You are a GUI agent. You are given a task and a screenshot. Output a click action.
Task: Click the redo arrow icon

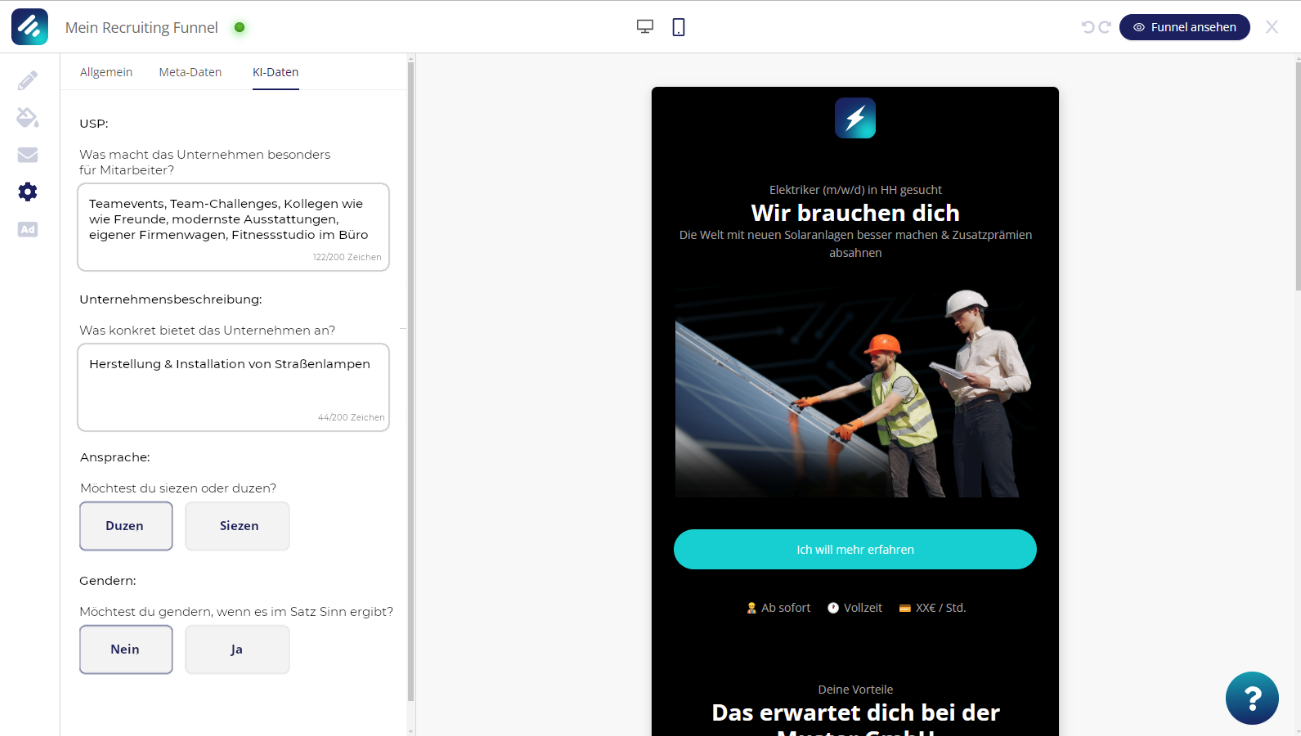click(1106, 29)
